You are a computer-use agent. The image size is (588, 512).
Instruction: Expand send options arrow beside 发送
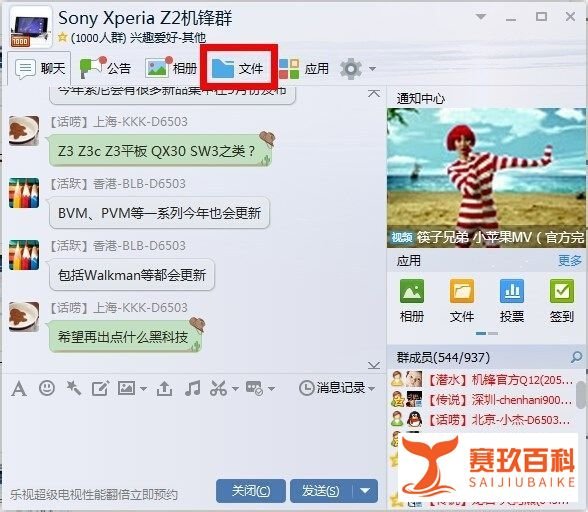point(365,491)
